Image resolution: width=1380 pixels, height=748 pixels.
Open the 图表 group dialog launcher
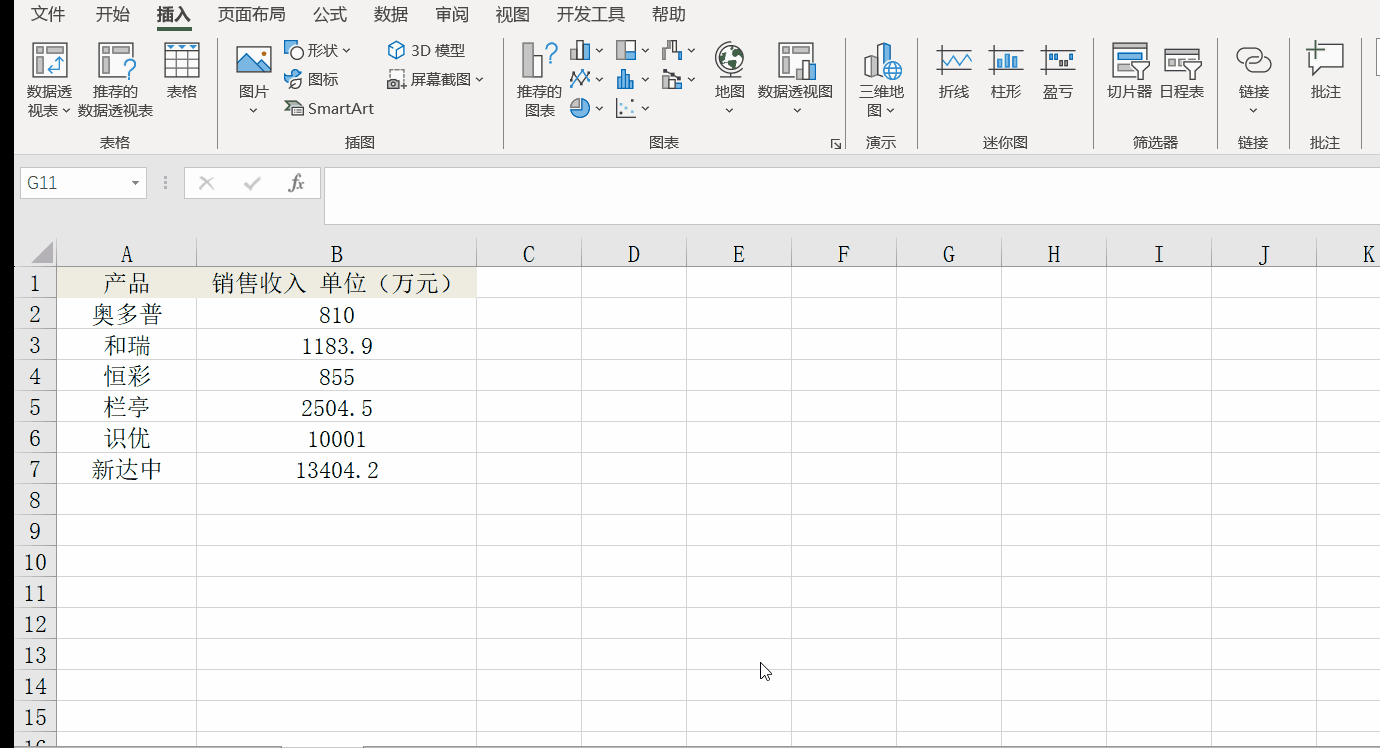pyautogui.click(x=835, y=144)
